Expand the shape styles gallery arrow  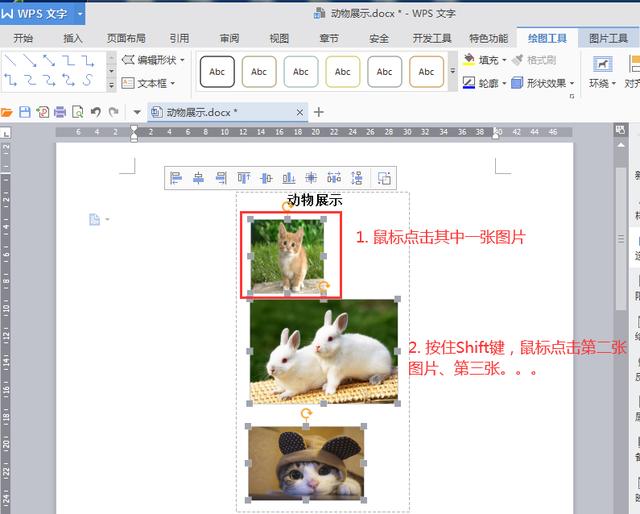[x=453, y=71]
